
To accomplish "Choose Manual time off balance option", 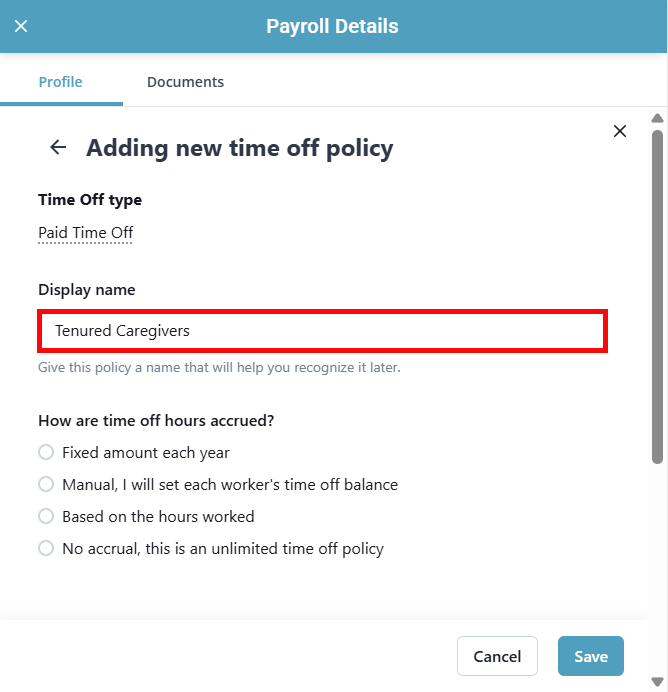I will (46, 485).
